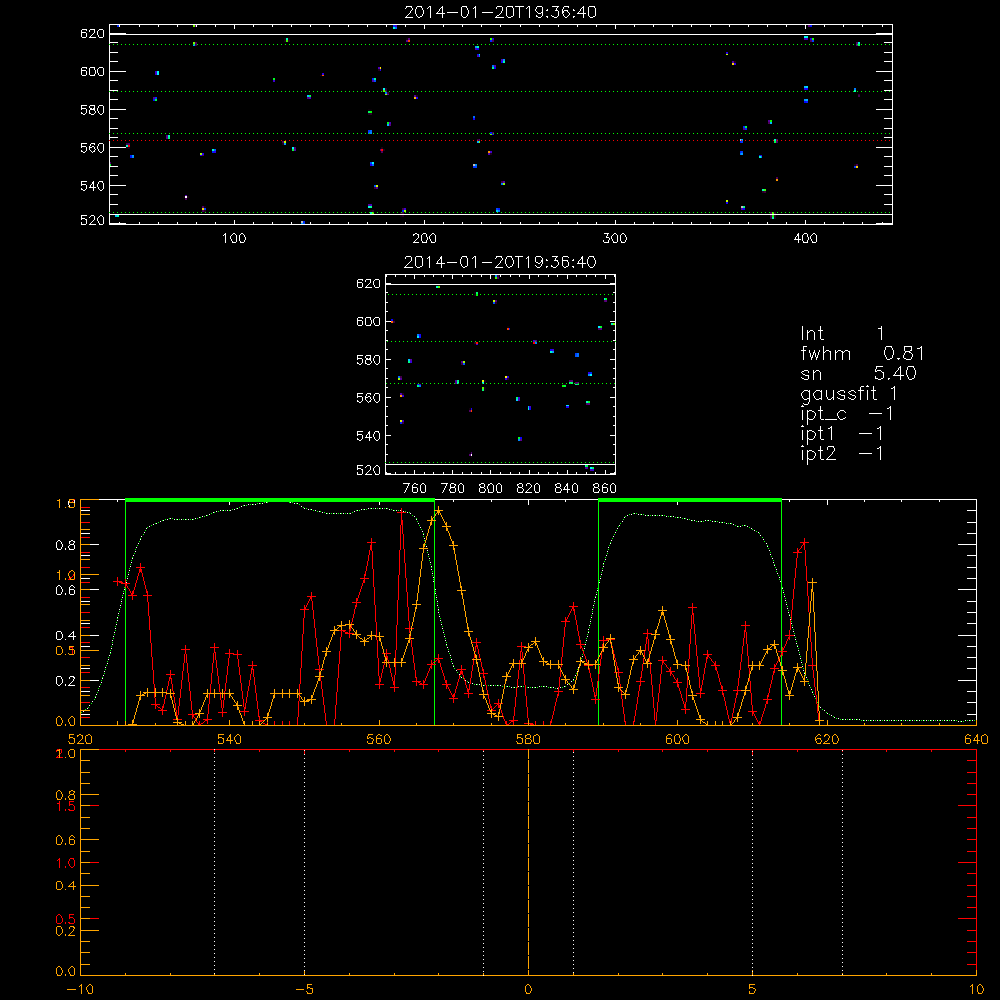The image size is (1000, 1000).
Task: Click orange y-axis label 0.6 of the bottom plot
Action: click(66, 841)
